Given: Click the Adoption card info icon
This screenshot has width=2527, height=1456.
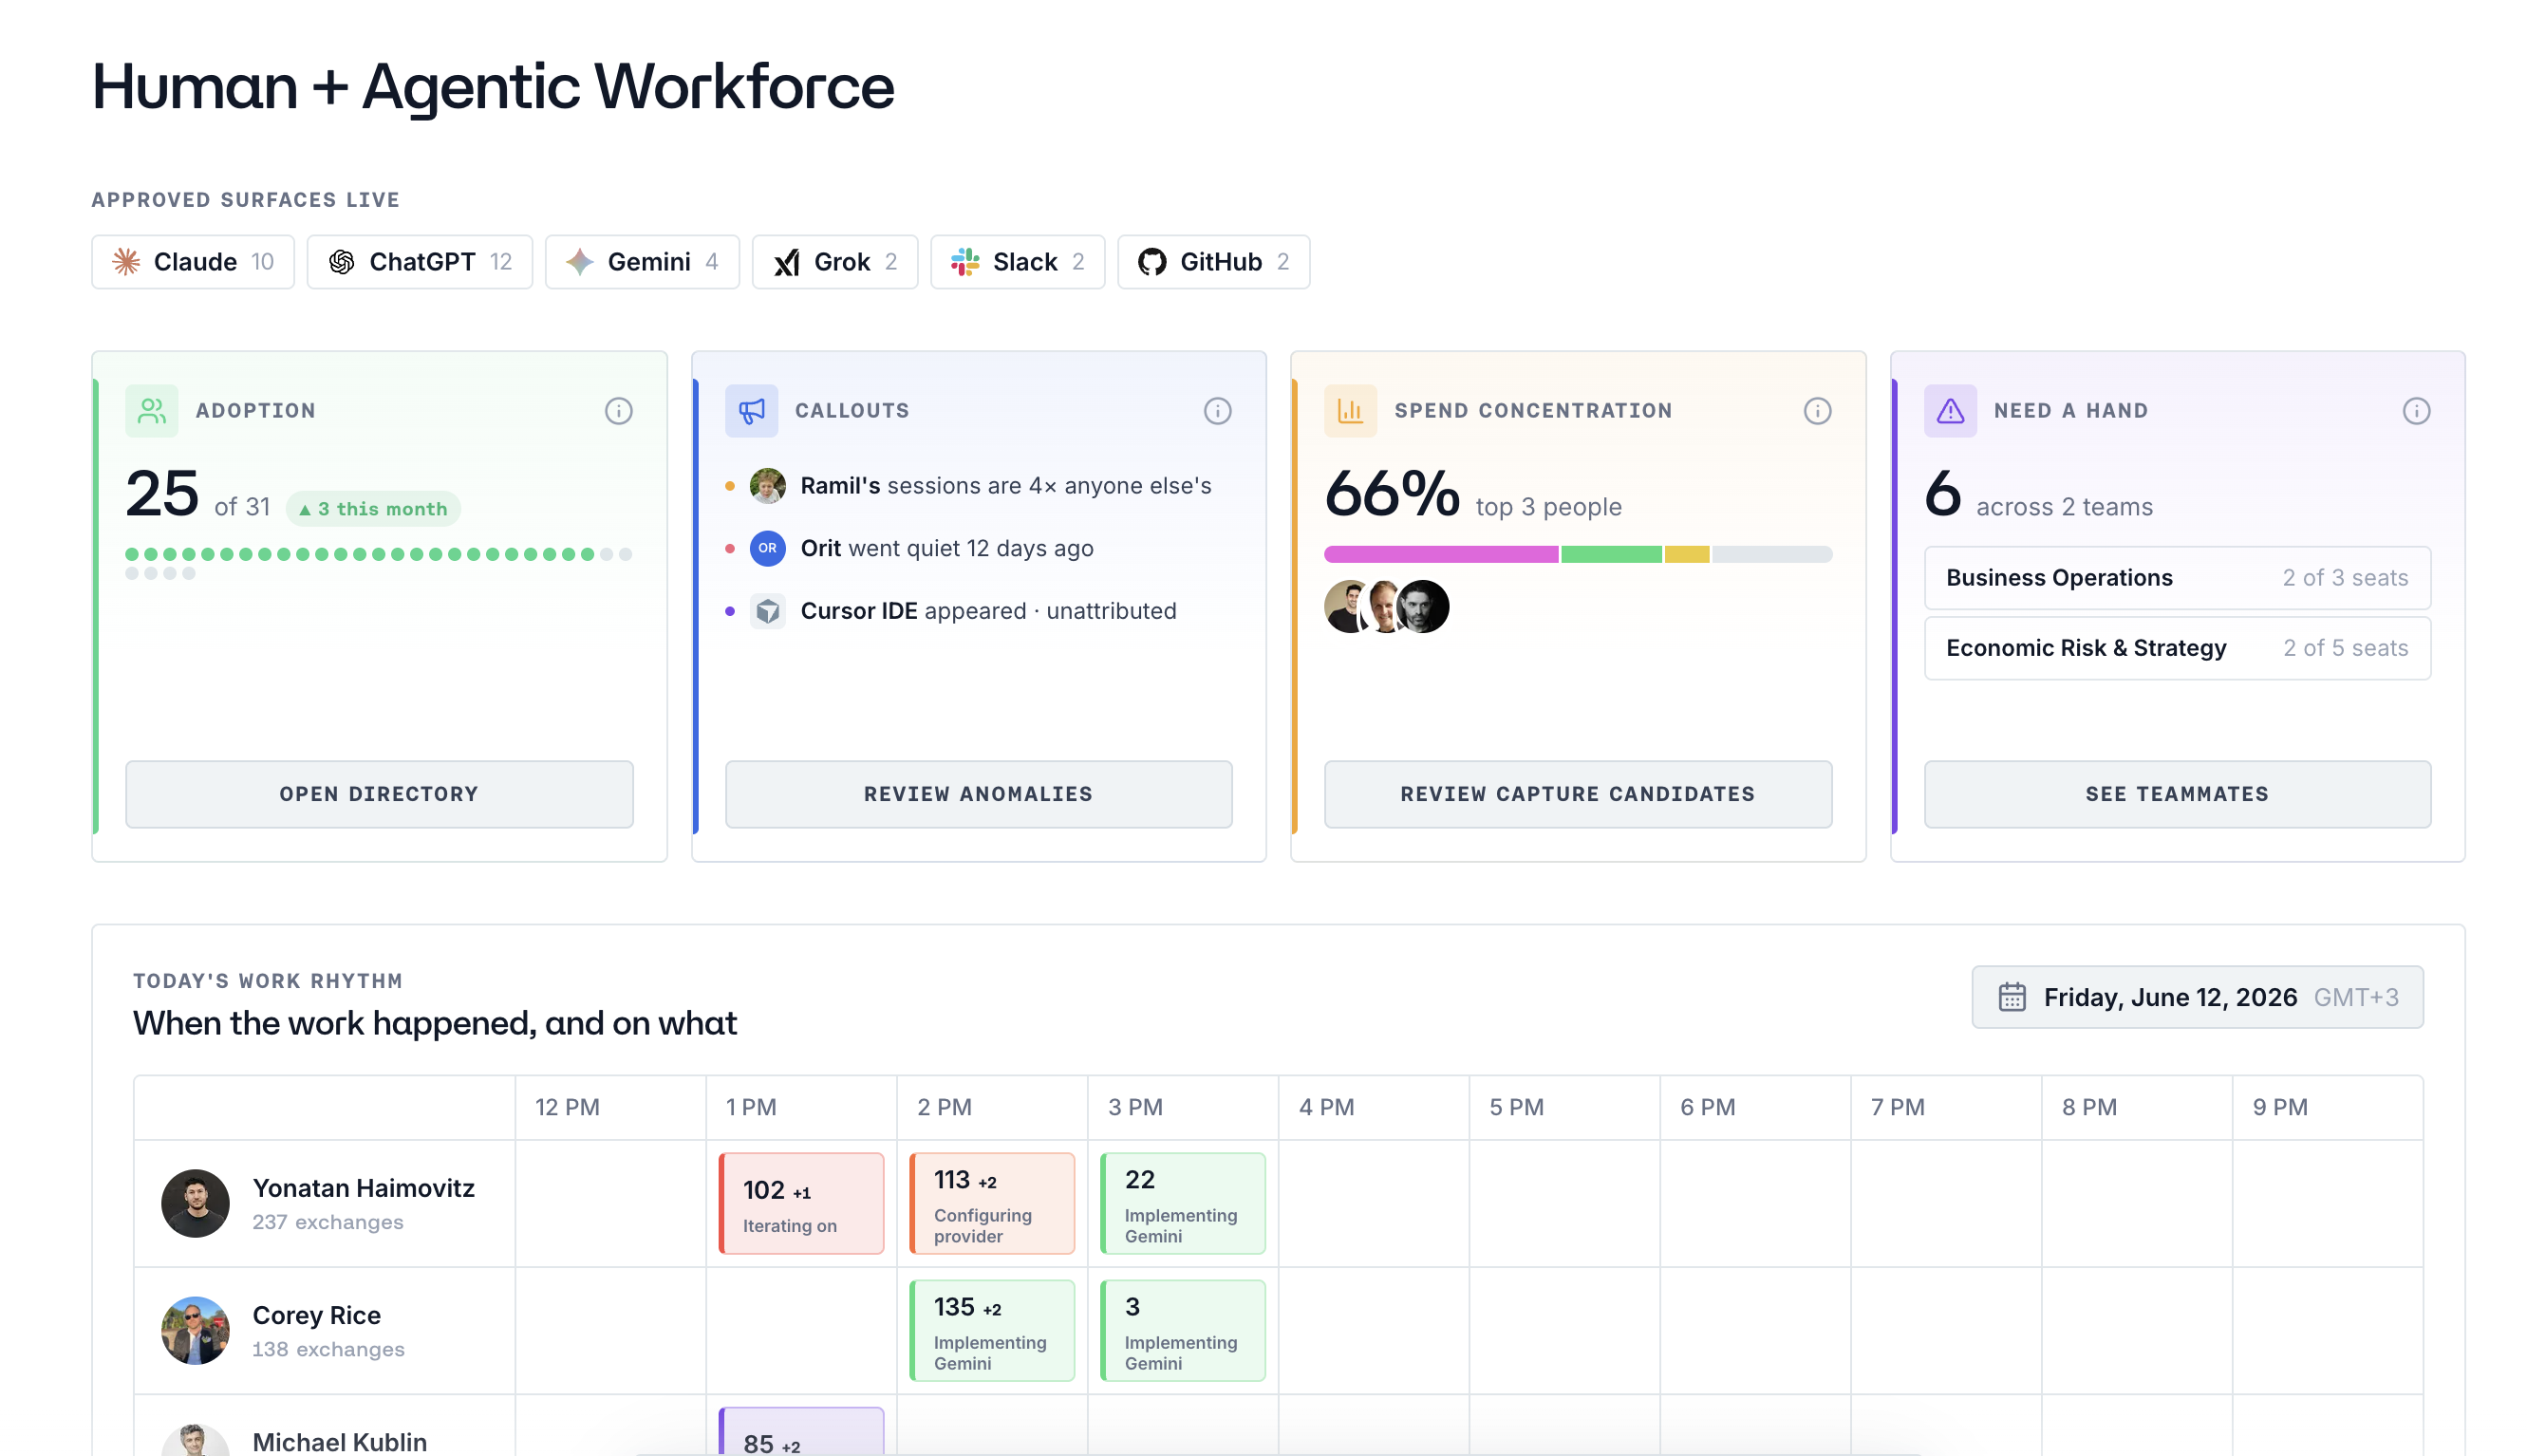Looking at the screenshot, I should click(618, 411).
